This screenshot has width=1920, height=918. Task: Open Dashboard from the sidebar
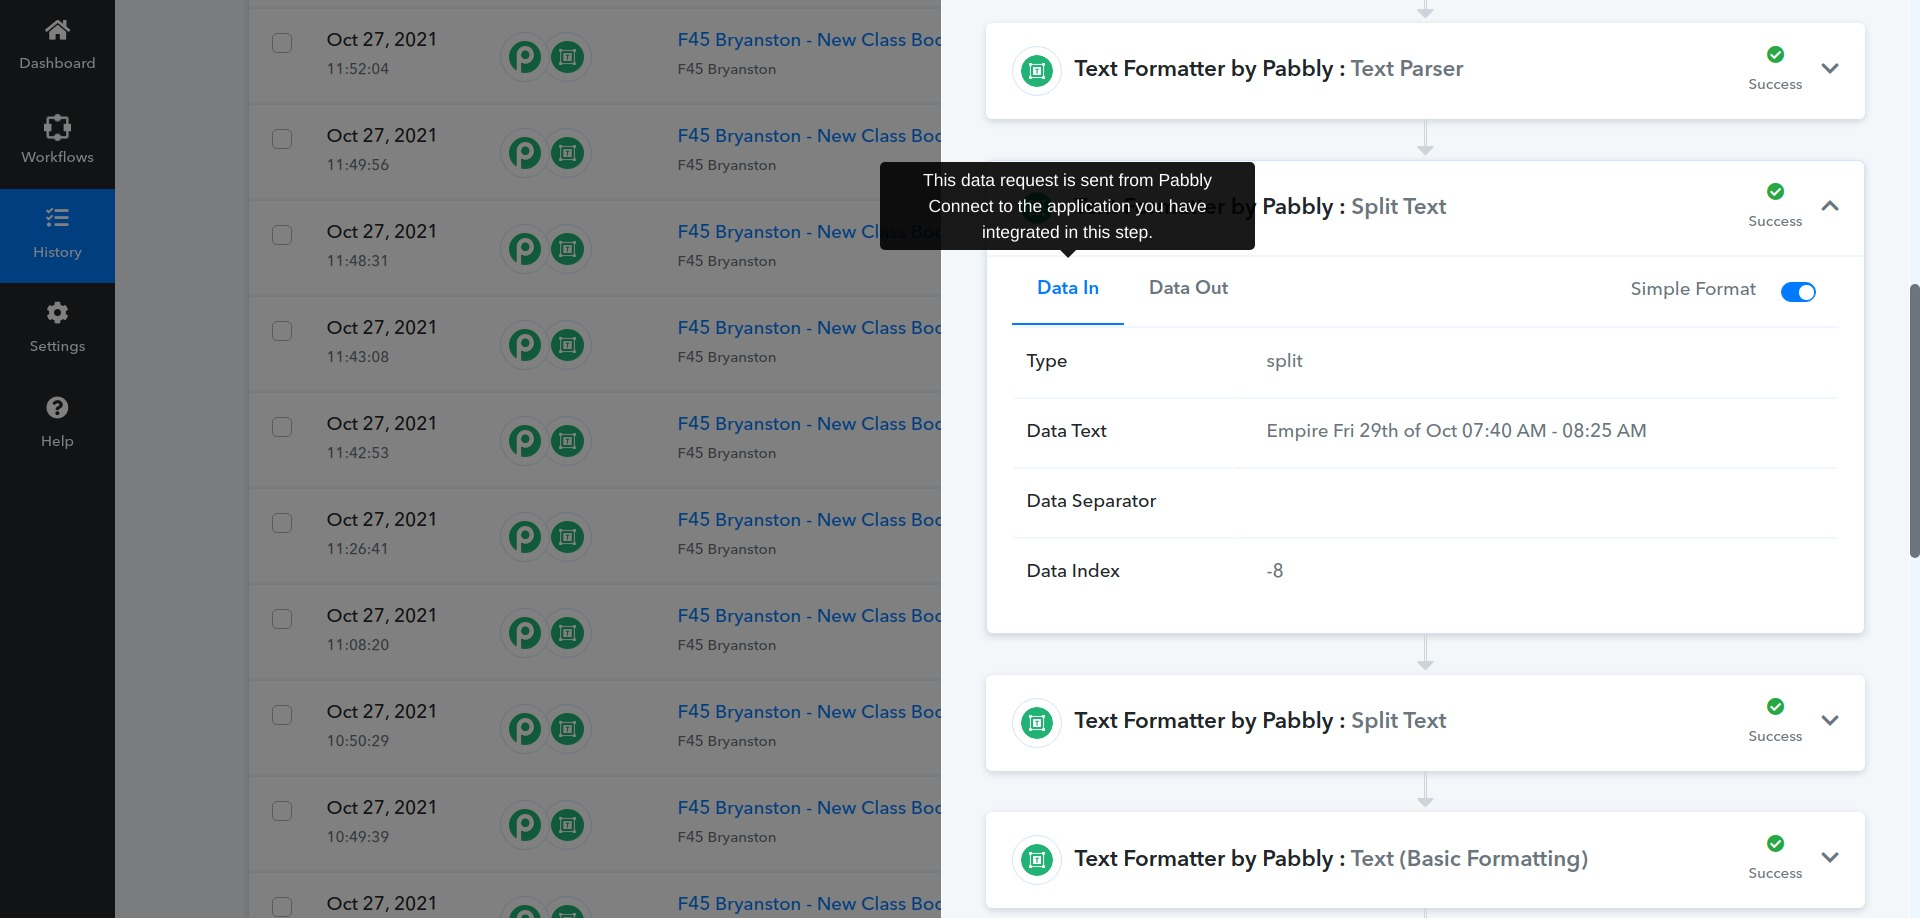pos(57,46)
